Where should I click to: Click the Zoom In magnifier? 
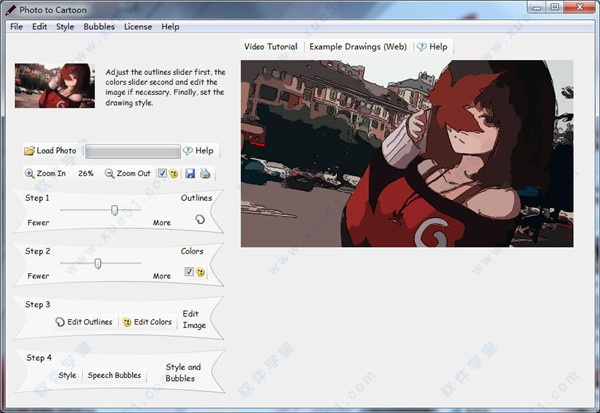pyautogui.click(x=45, y=173)
